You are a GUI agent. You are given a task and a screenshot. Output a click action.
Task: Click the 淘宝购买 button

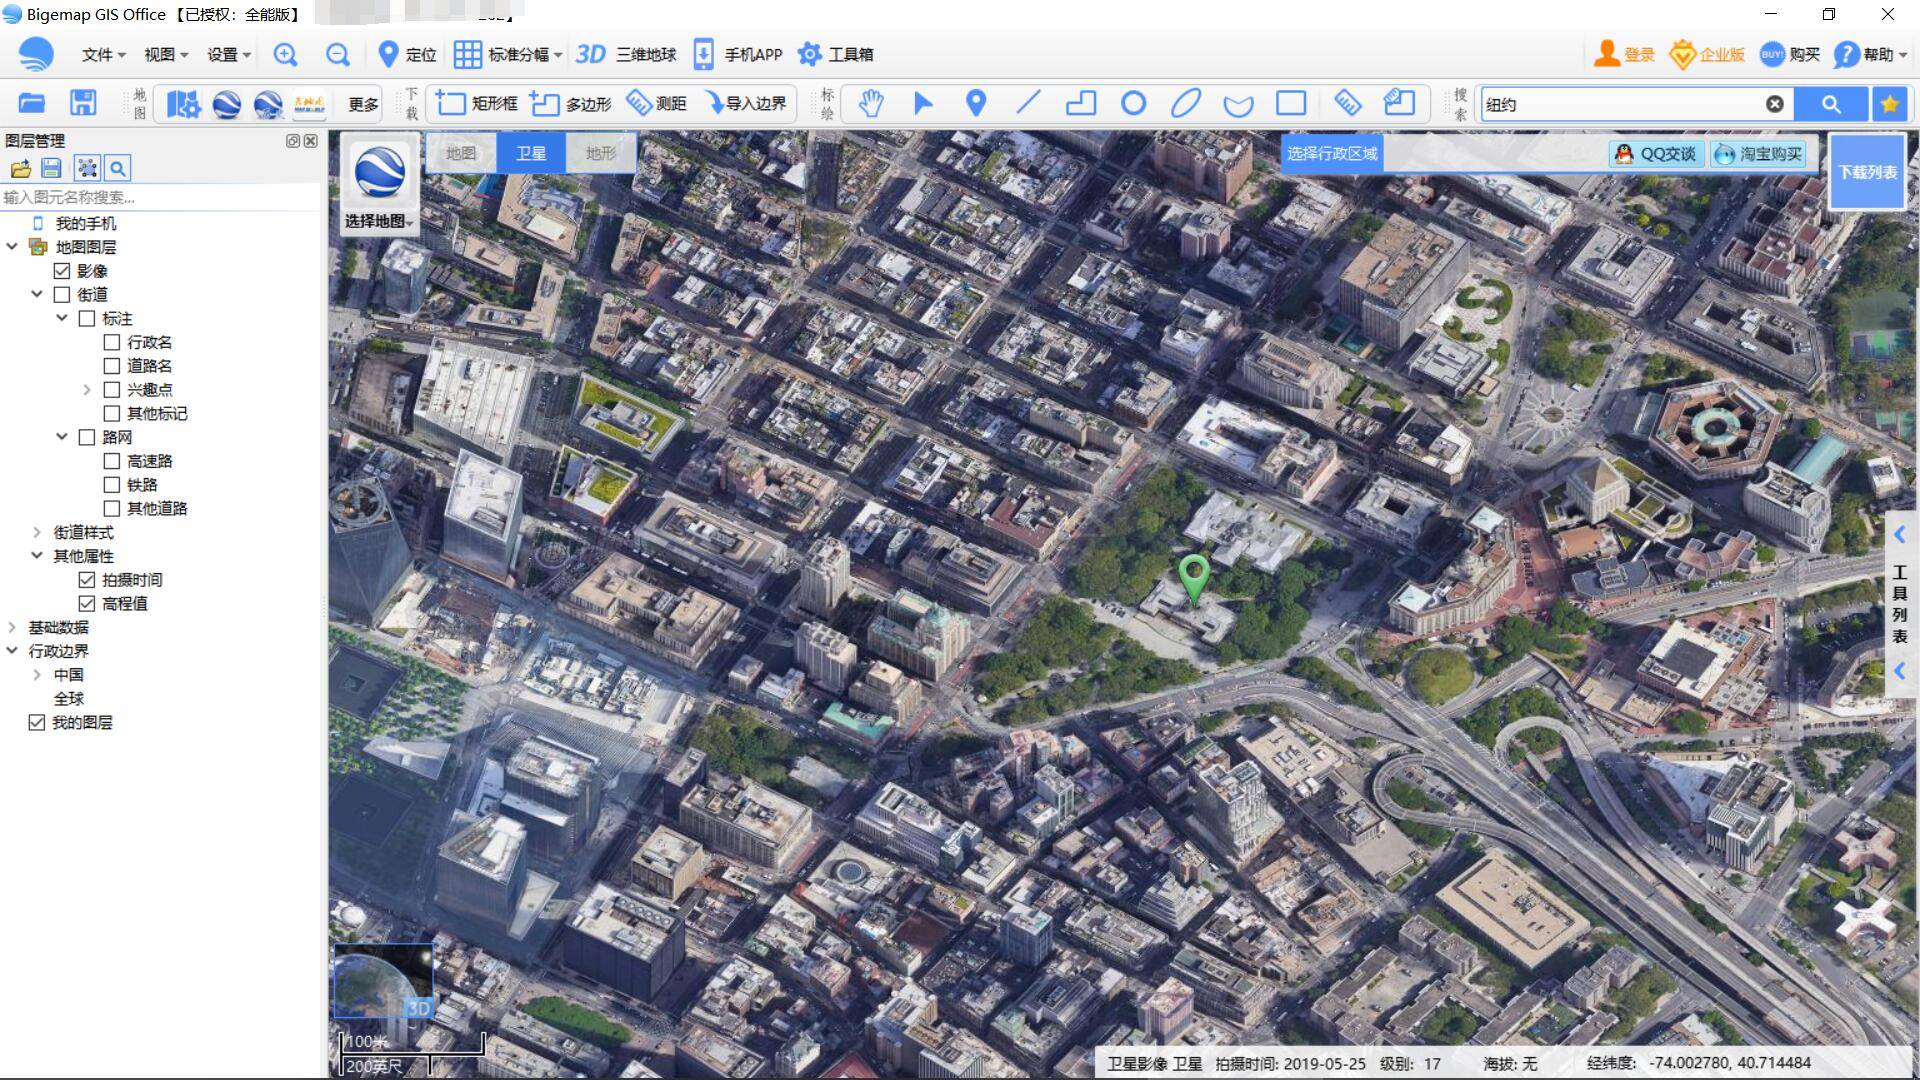click(1759, 154)
